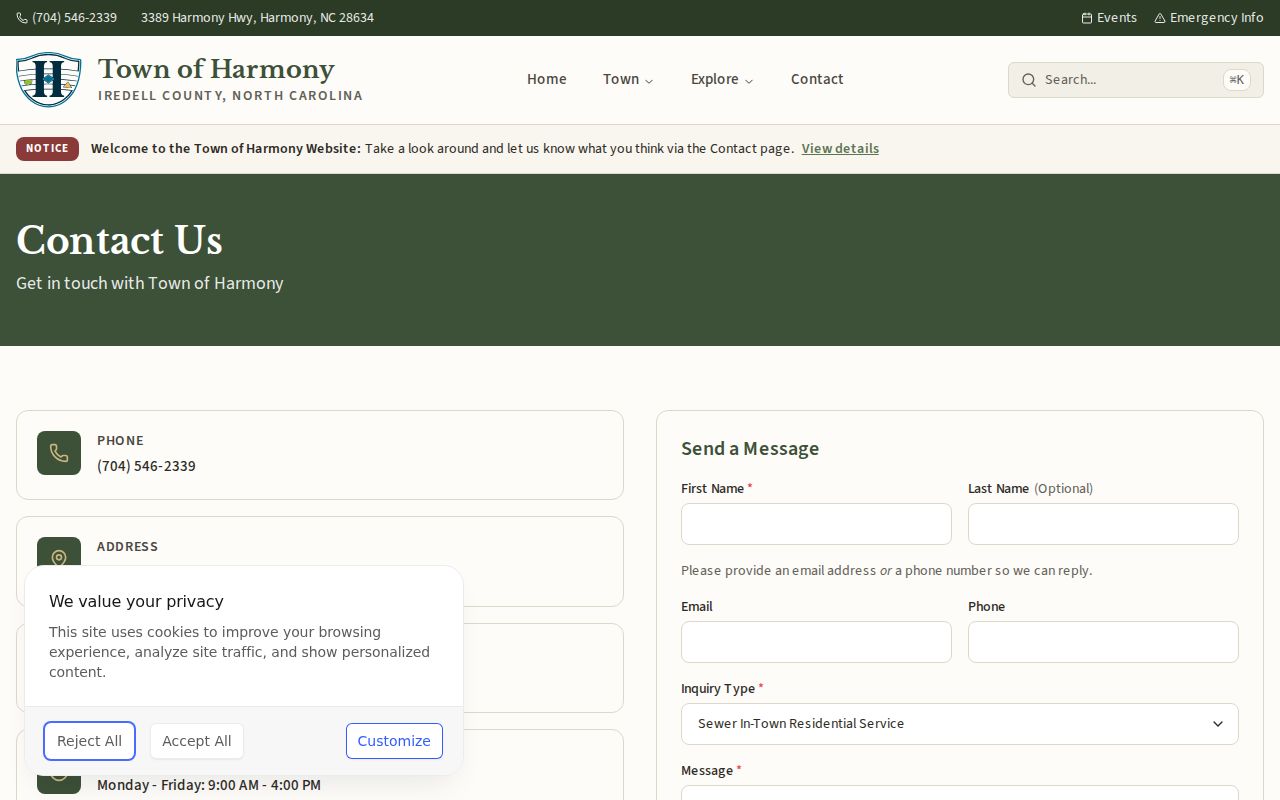Viewport: 1280px width, 800px height.
Task: Expand the Town menu dropdown
Action: click(628, 79)
